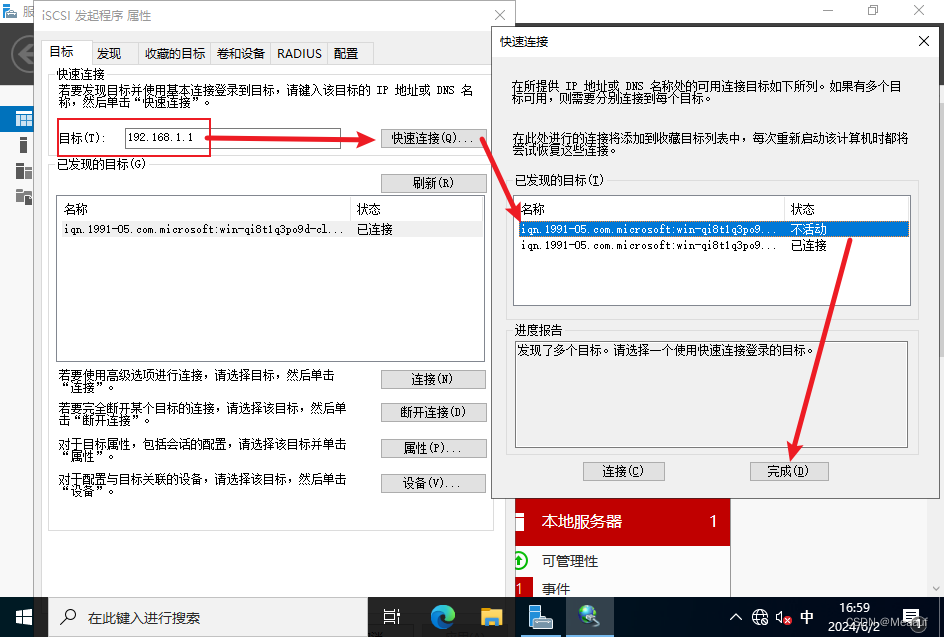This screenshot has width=944, height=637.
Task: Click the 连接(N) button
Action: tap(433, 379)
